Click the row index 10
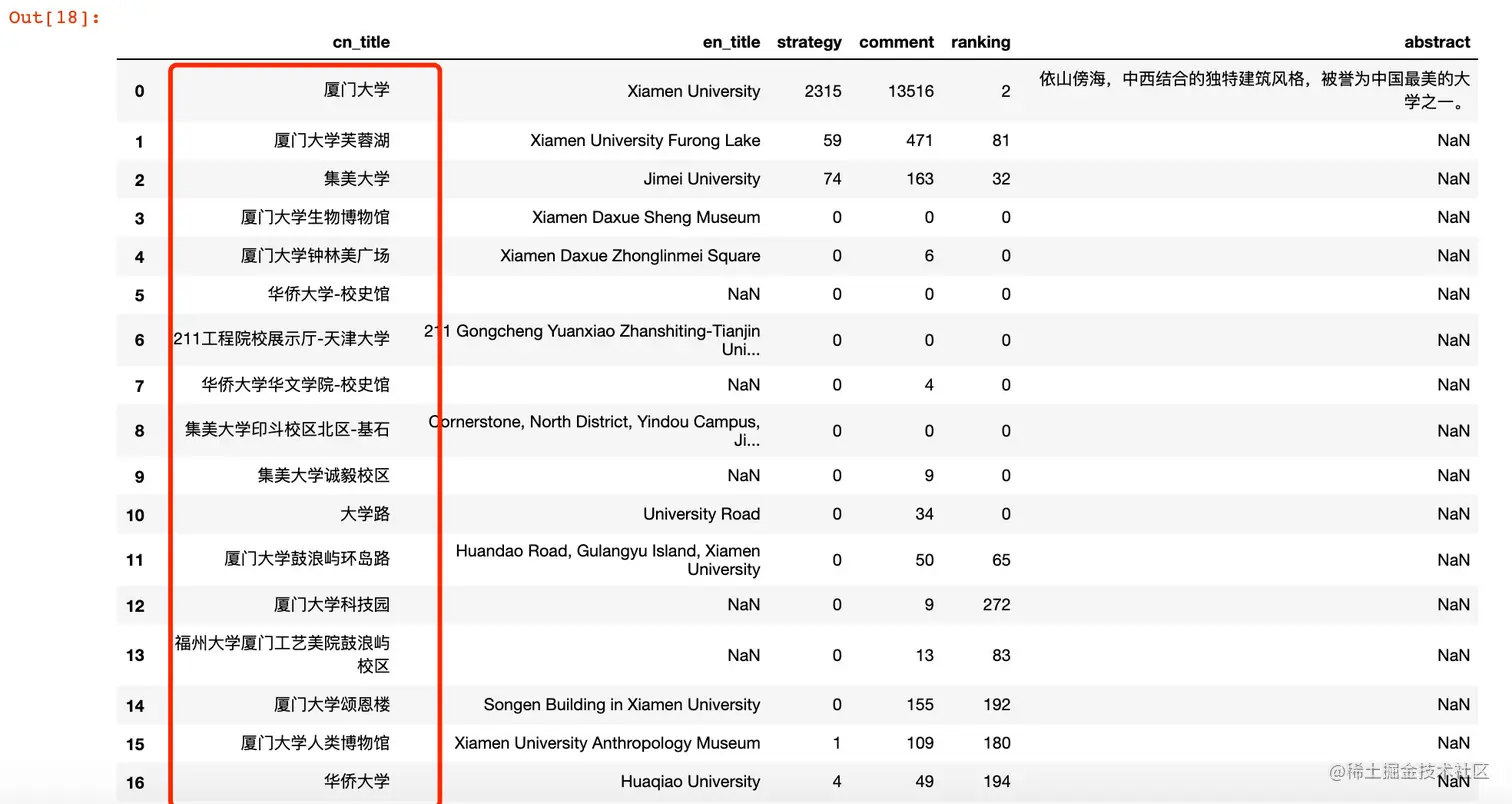 tap(135, 515)
